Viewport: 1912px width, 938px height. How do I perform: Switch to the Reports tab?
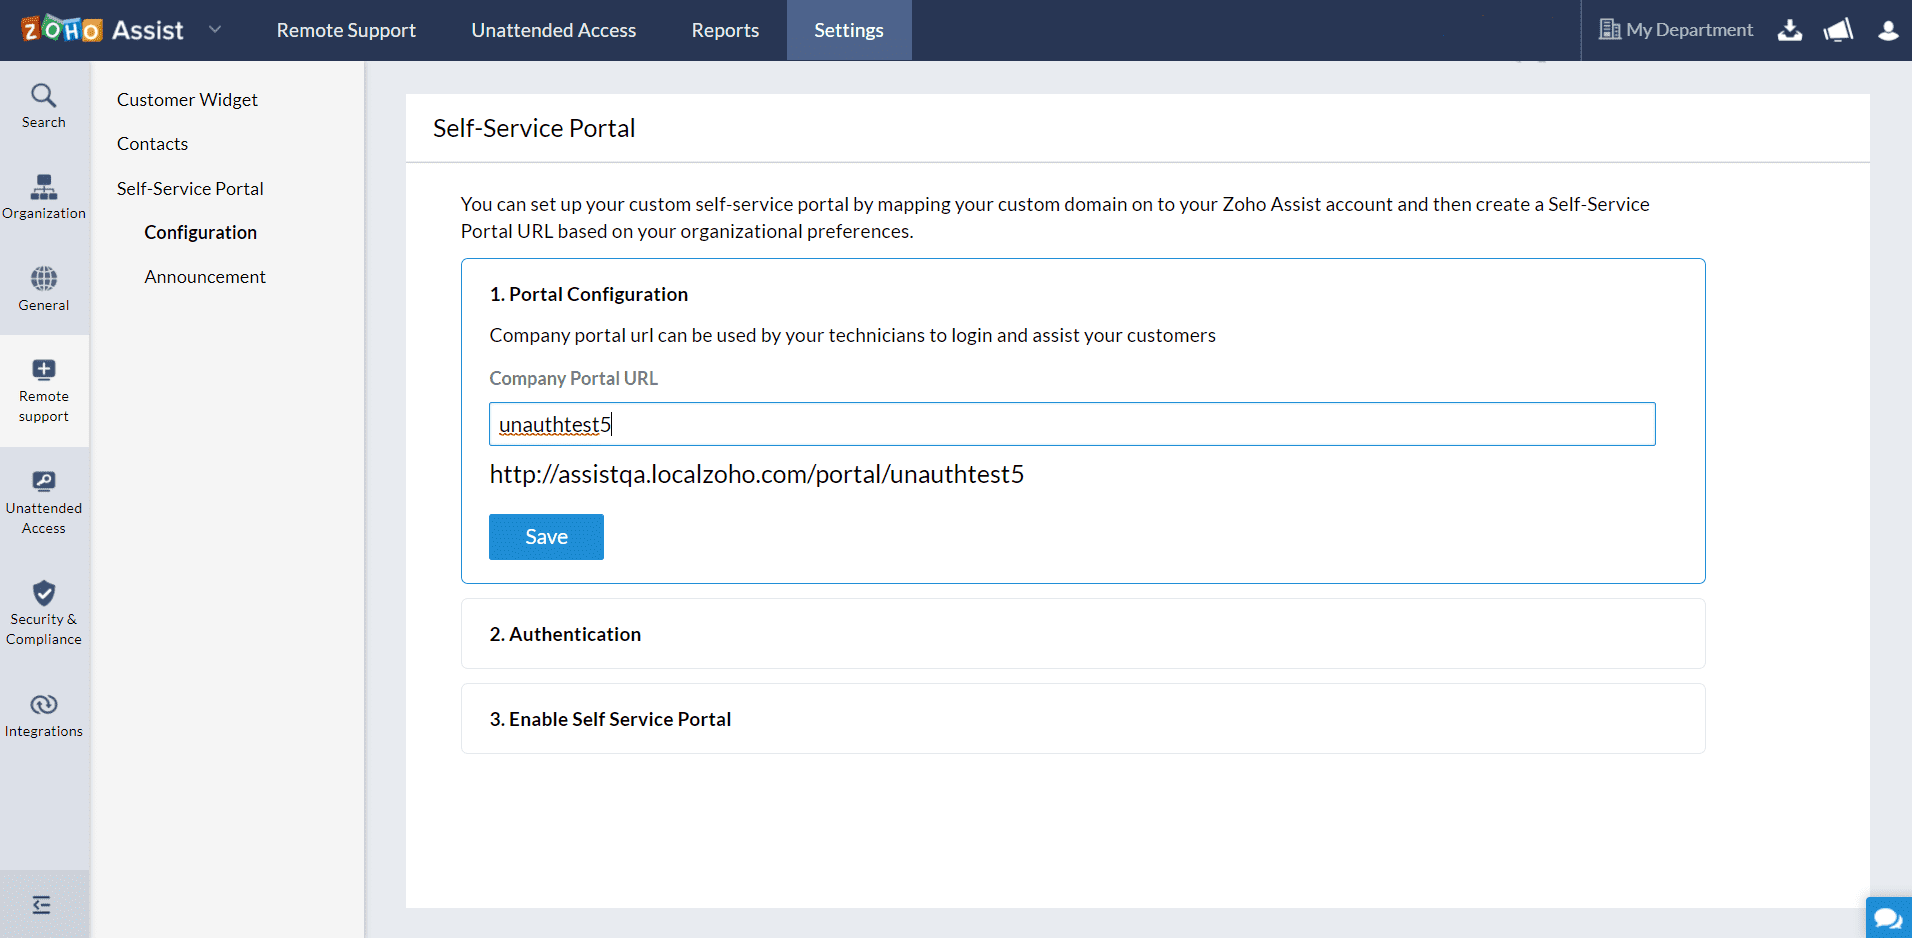click(725, 30)
